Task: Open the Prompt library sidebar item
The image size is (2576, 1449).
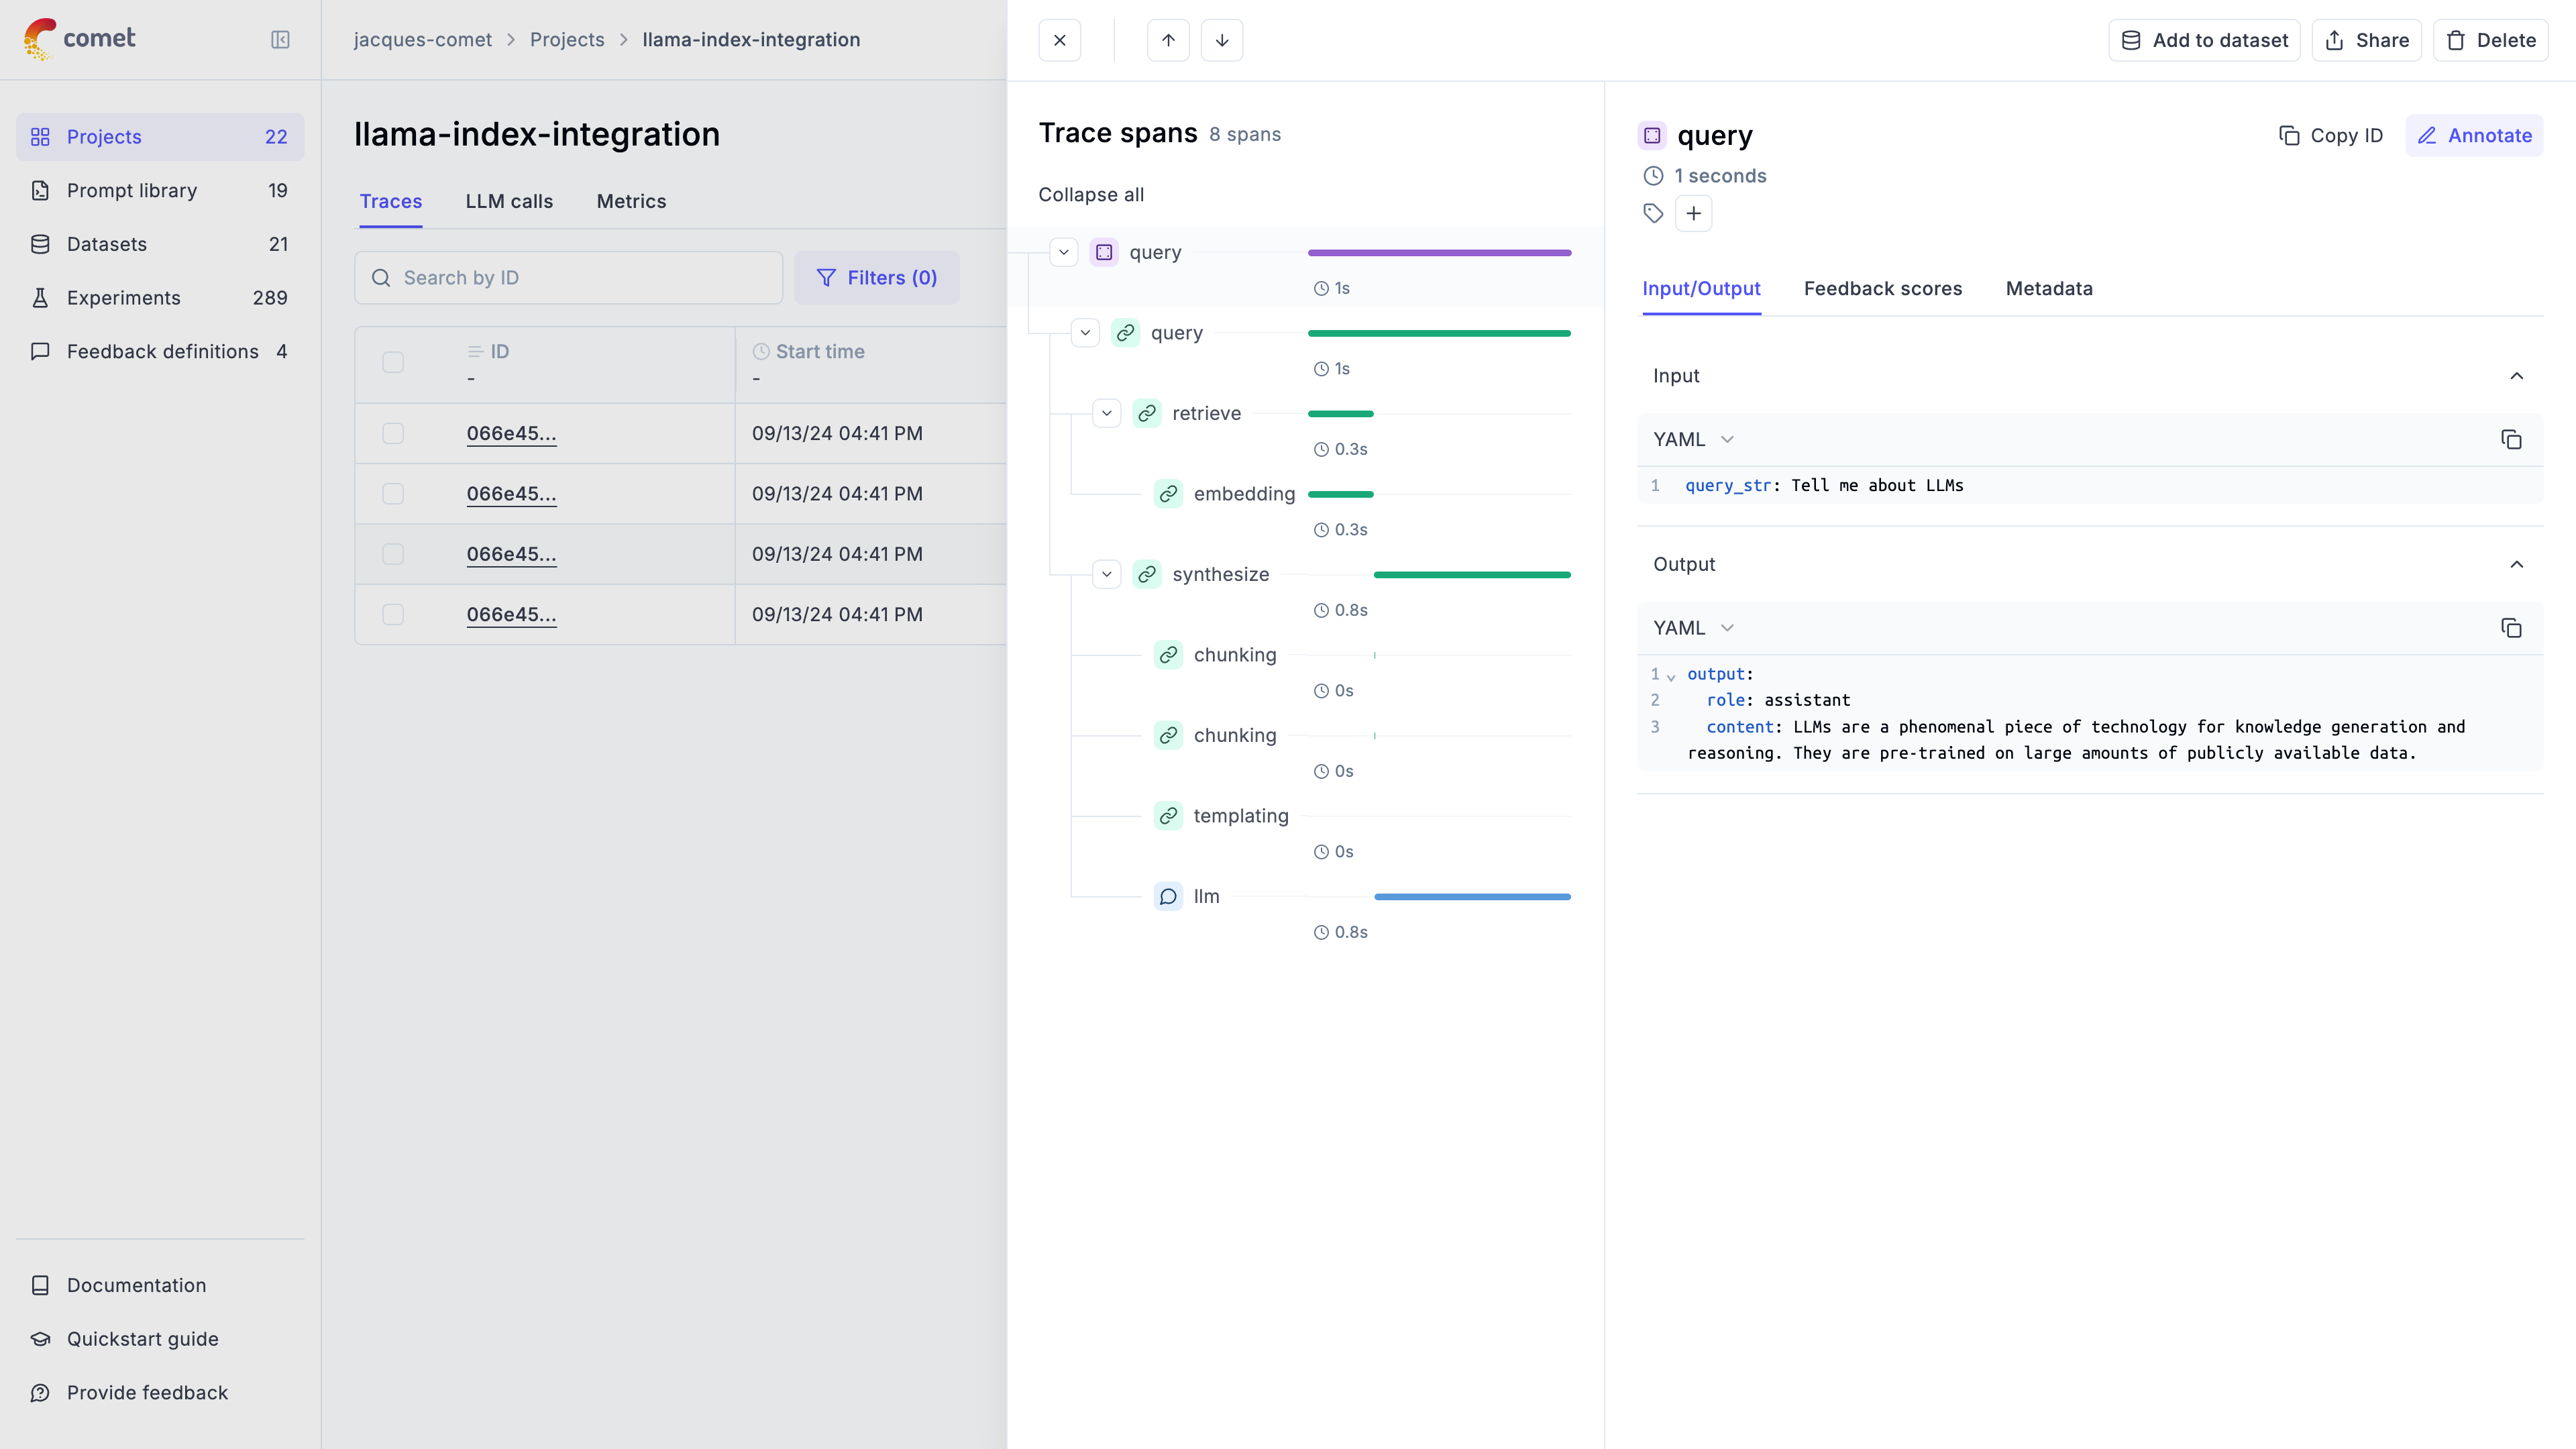Action: click(130, 190)
